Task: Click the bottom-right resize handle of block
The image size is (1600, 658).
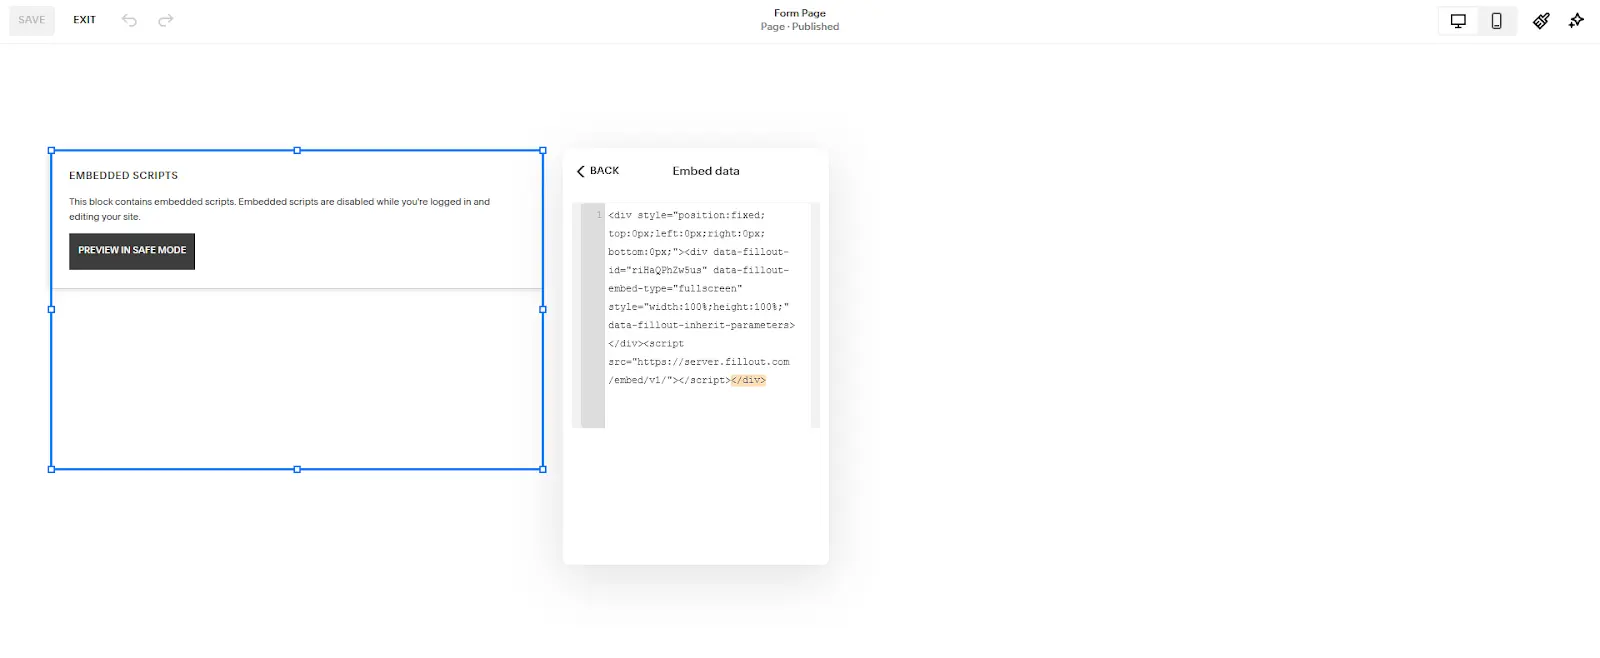Action: (543, 469)
